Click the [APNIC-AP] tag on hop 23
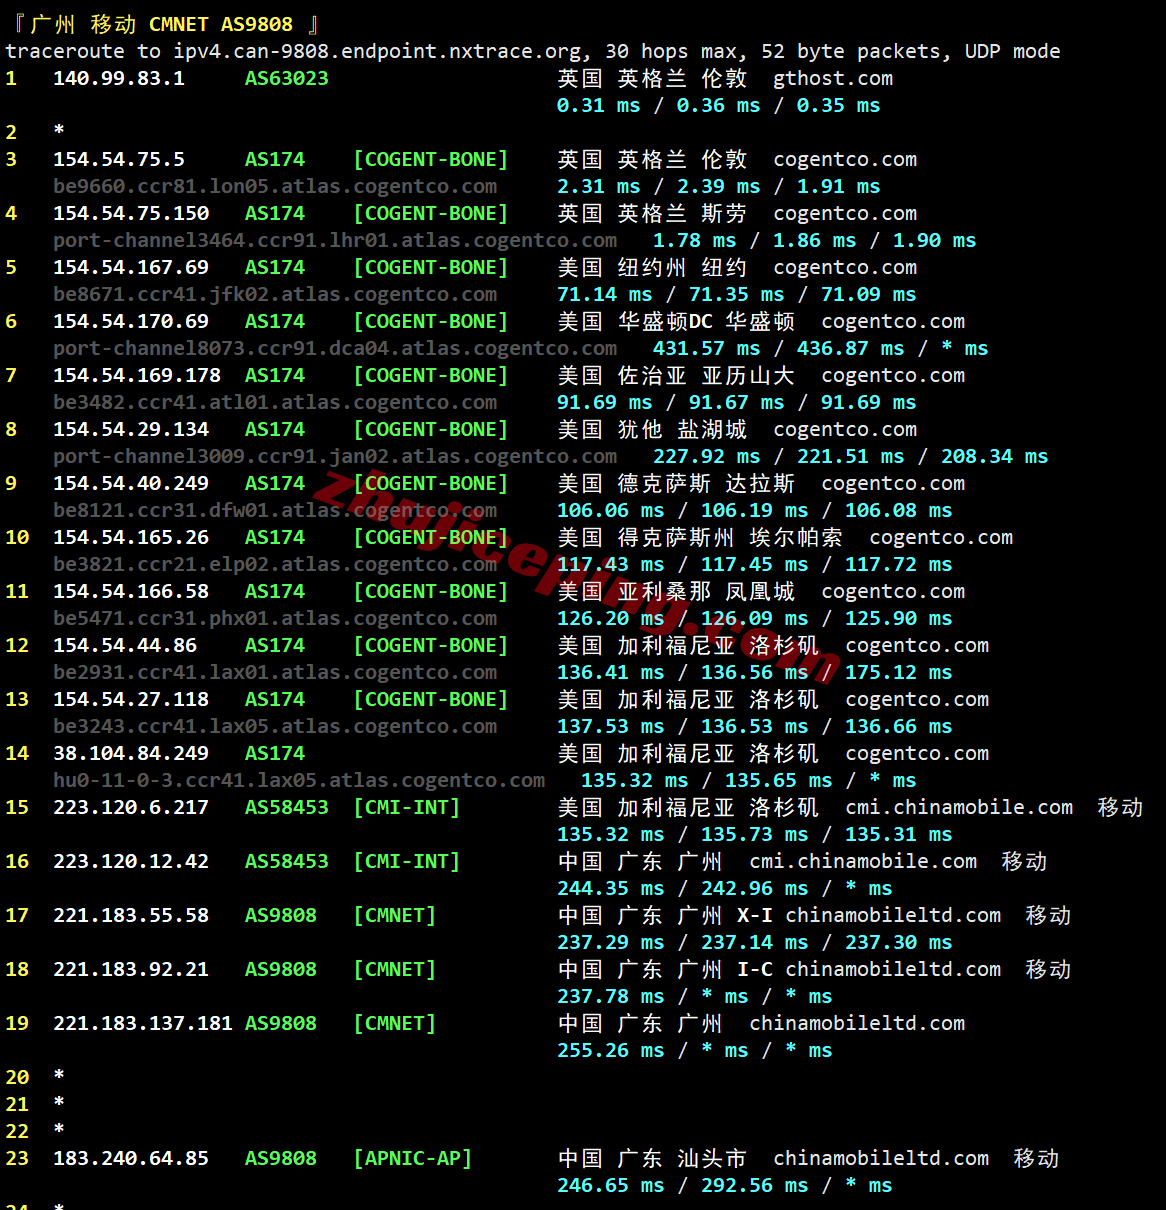The height and width of the screenshot is (1210, 1166). point(412,1158)
